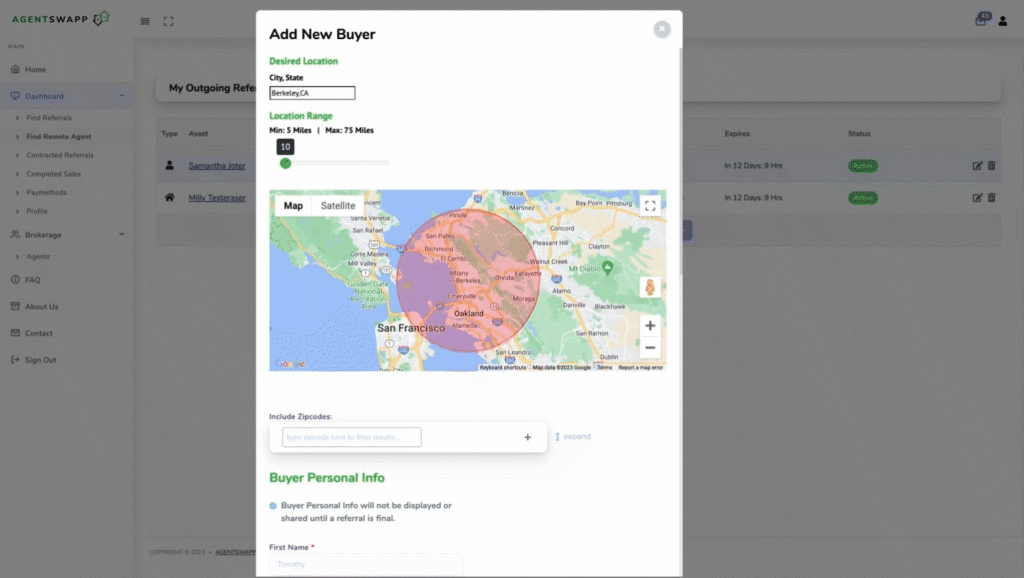Open the notifications inbox icon
This screenshot has height=578, width=1024.
coord(981,21)
